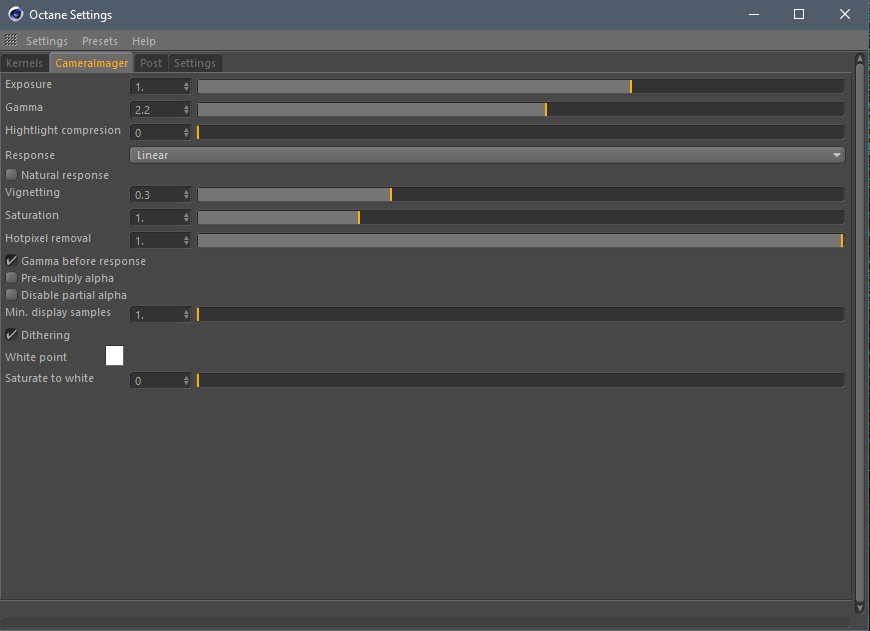Viewport: 870px width, 631px height.
Task: Click the Saturate to white value field
Action: click(156, 381)
